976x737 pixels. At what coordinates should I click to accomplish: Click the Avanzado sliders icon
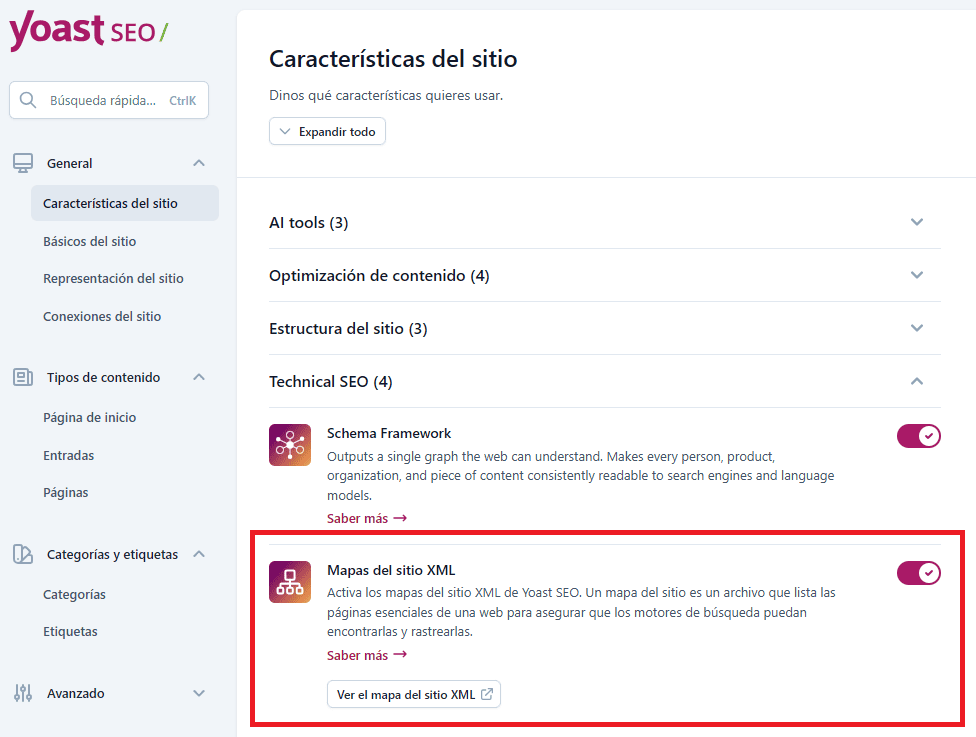(23, 693)
